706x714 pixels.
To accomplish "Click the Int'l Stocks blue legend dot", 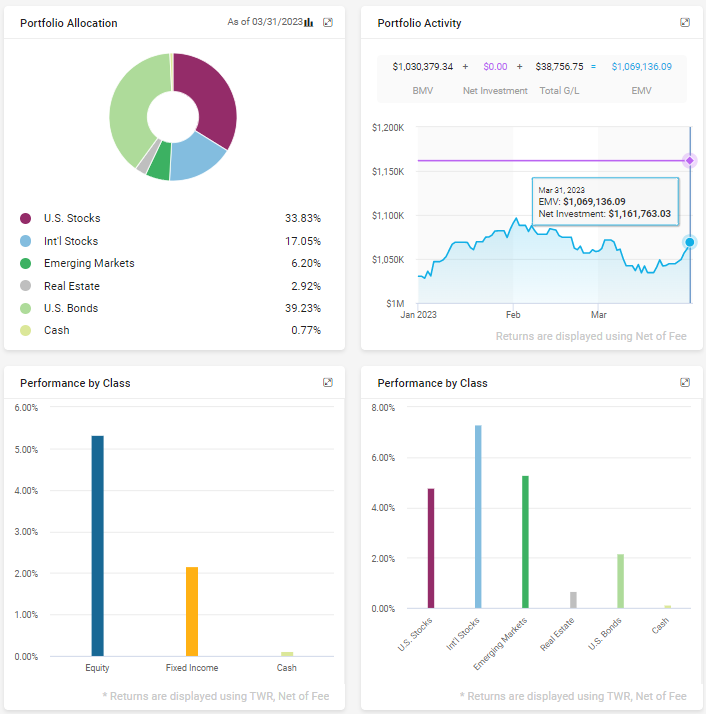I will pyautogui.click(x=26, y=241).
